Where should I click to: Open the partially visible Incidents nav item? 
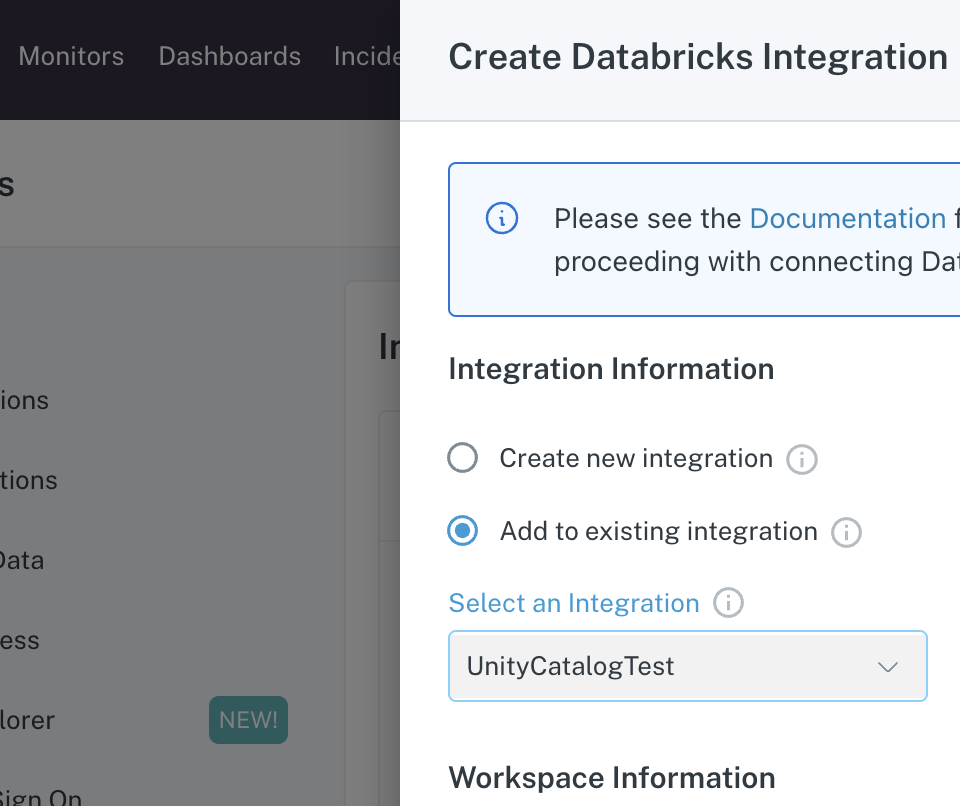click(x=367, y=56)
